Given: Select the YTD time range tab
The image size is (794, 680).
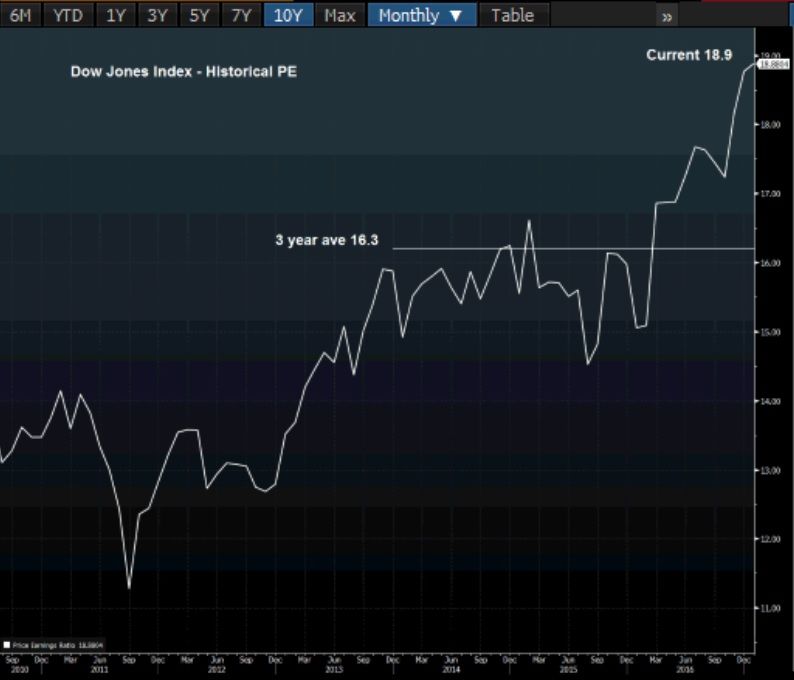Looking at the screenshot, I should coord(68,16).
